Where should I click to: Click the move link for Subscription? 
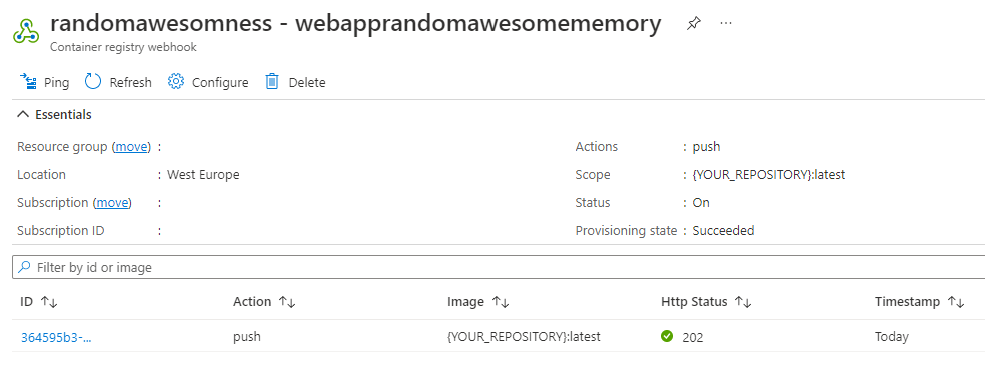[x=114, y=203]
